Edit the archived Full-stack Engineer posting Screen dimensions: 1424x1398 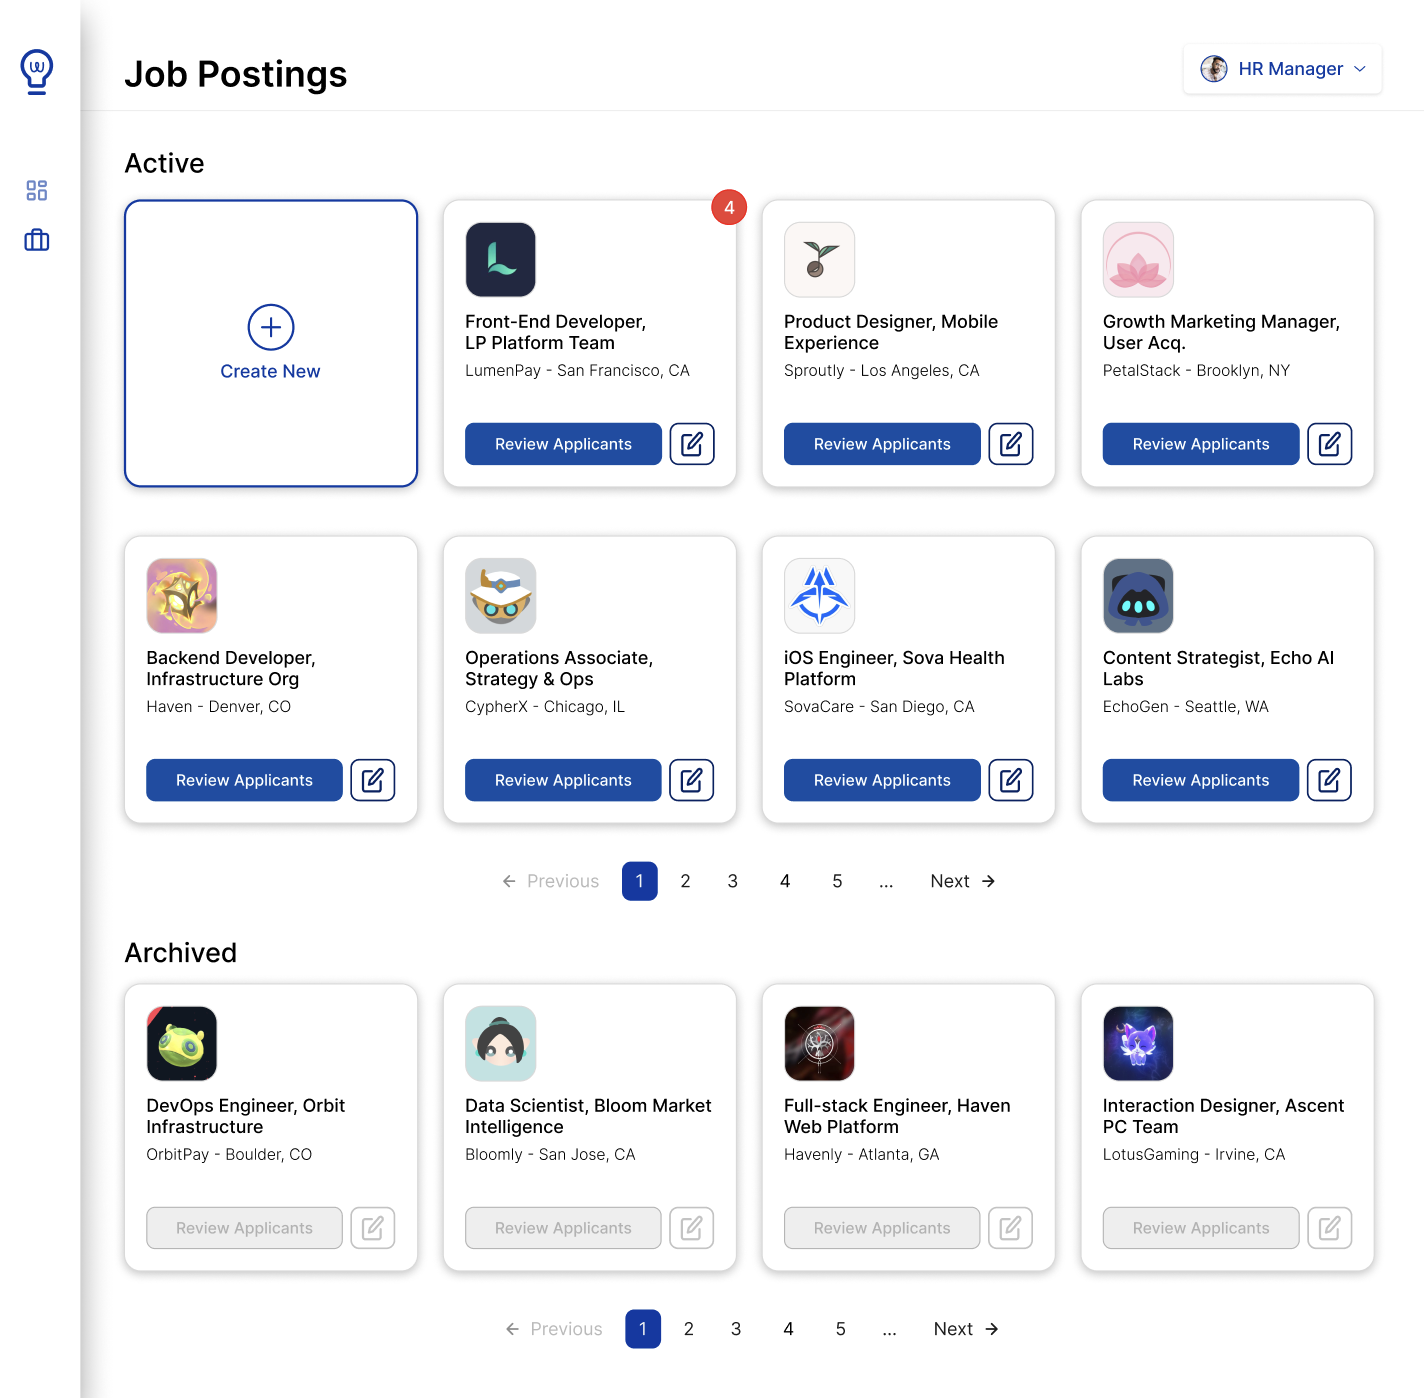point(1011,1228)
